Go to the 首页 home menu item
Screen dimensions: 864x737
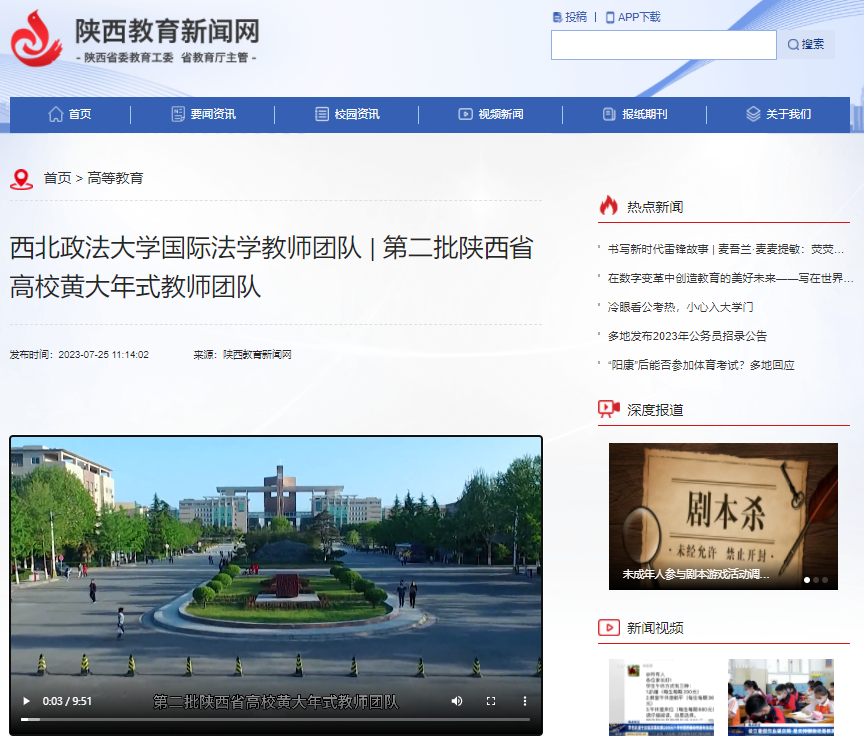tap(70, 115)
